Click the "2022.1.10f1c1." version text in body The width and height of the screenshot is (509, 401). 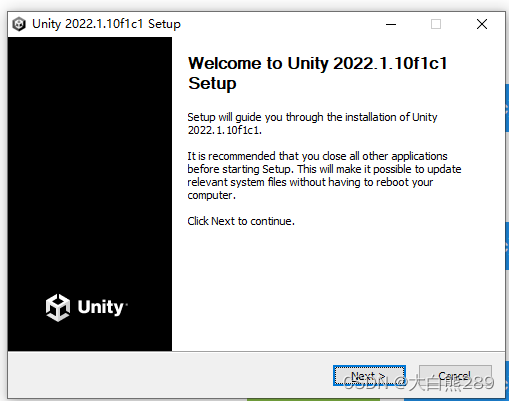225,130
